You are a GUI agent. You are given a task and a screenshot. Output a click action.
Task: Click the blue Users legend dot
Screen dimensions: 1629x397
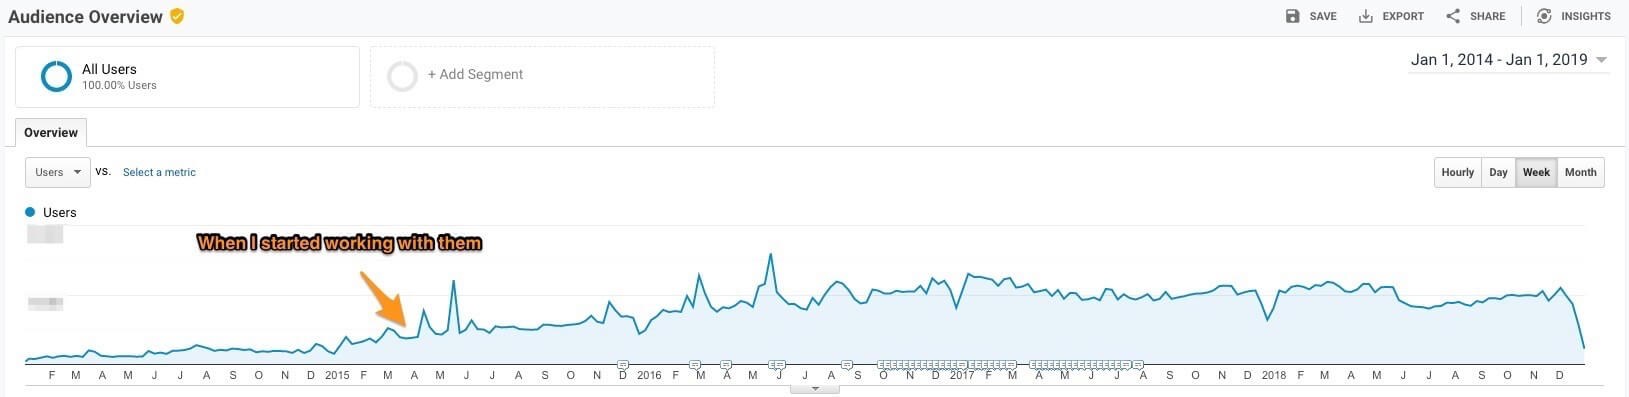coord(30,212)
